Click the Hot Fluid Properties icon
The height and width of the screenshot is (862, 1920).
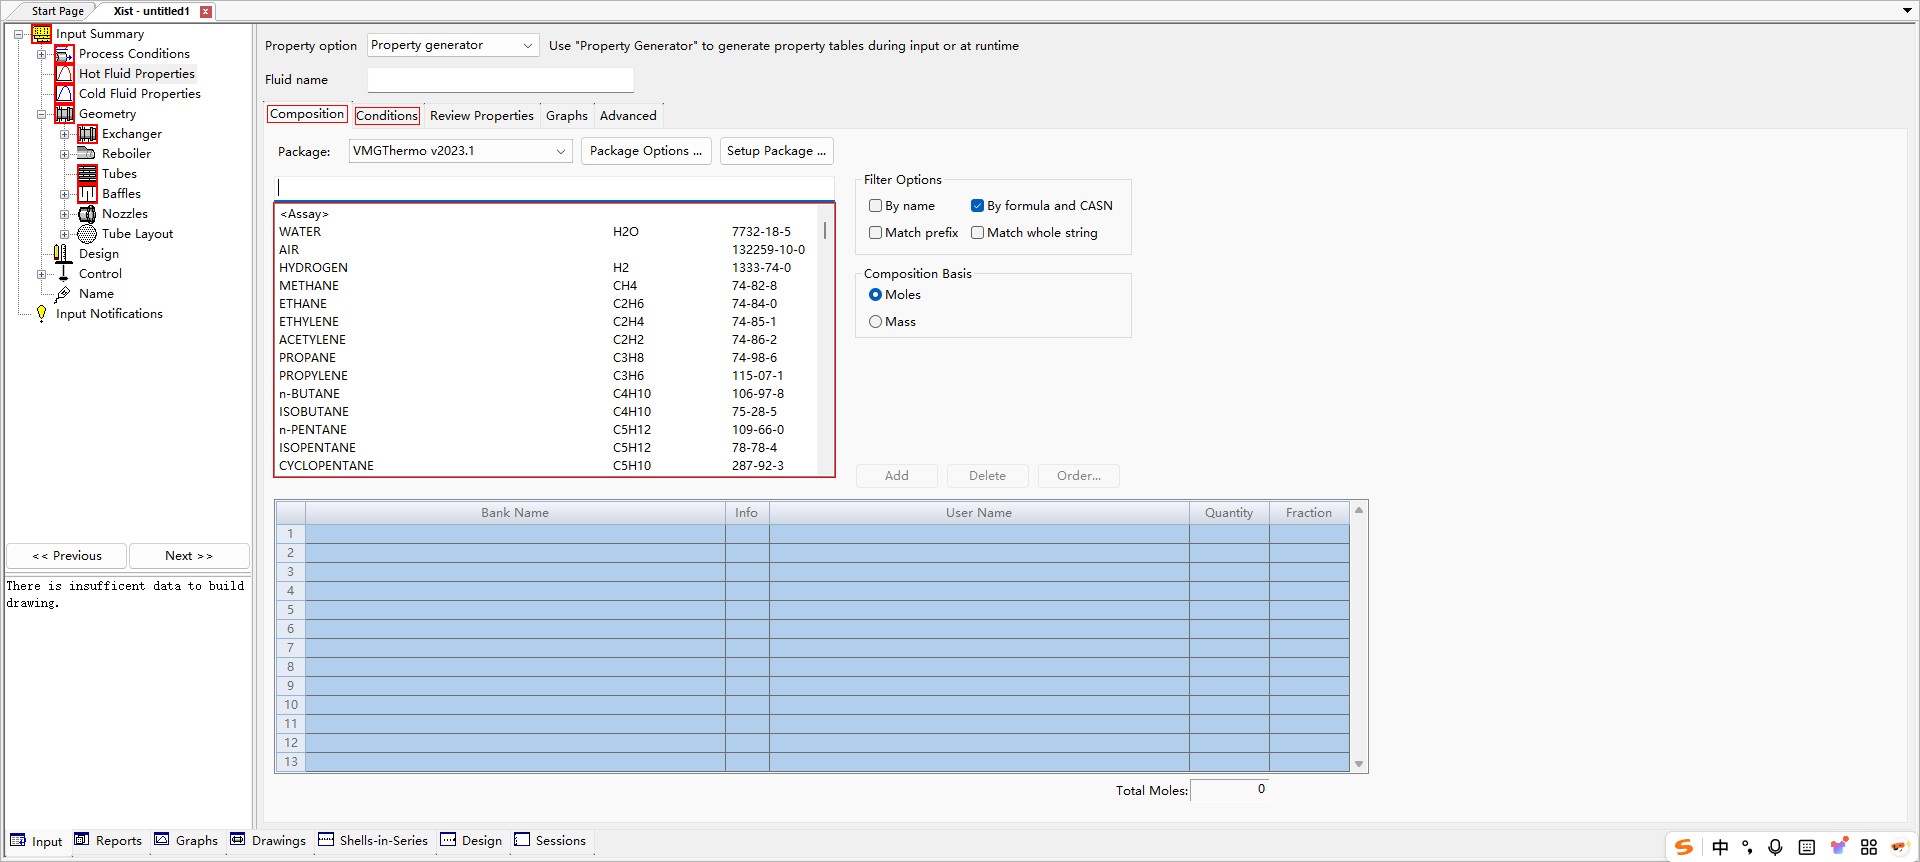coord(64,74)
